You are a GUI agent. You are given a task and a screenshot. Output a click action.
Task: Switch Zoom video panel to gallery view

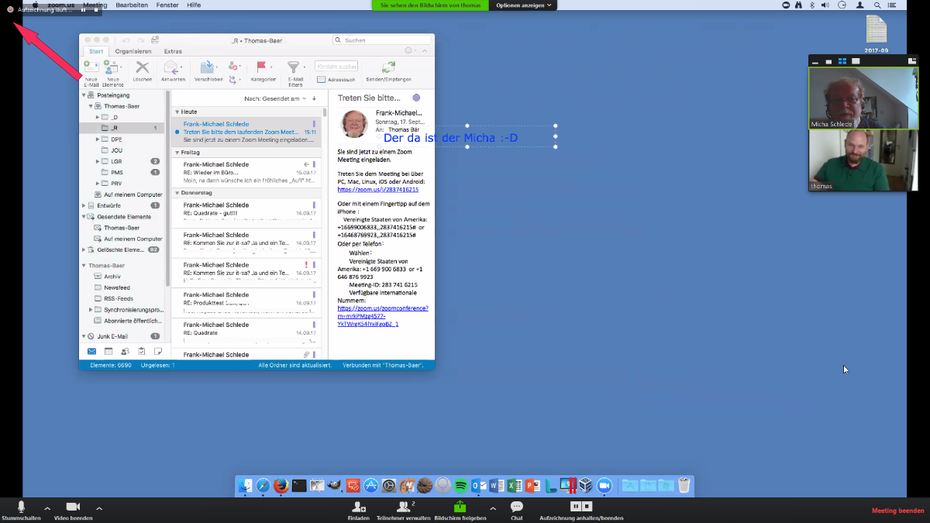point(842,61)
